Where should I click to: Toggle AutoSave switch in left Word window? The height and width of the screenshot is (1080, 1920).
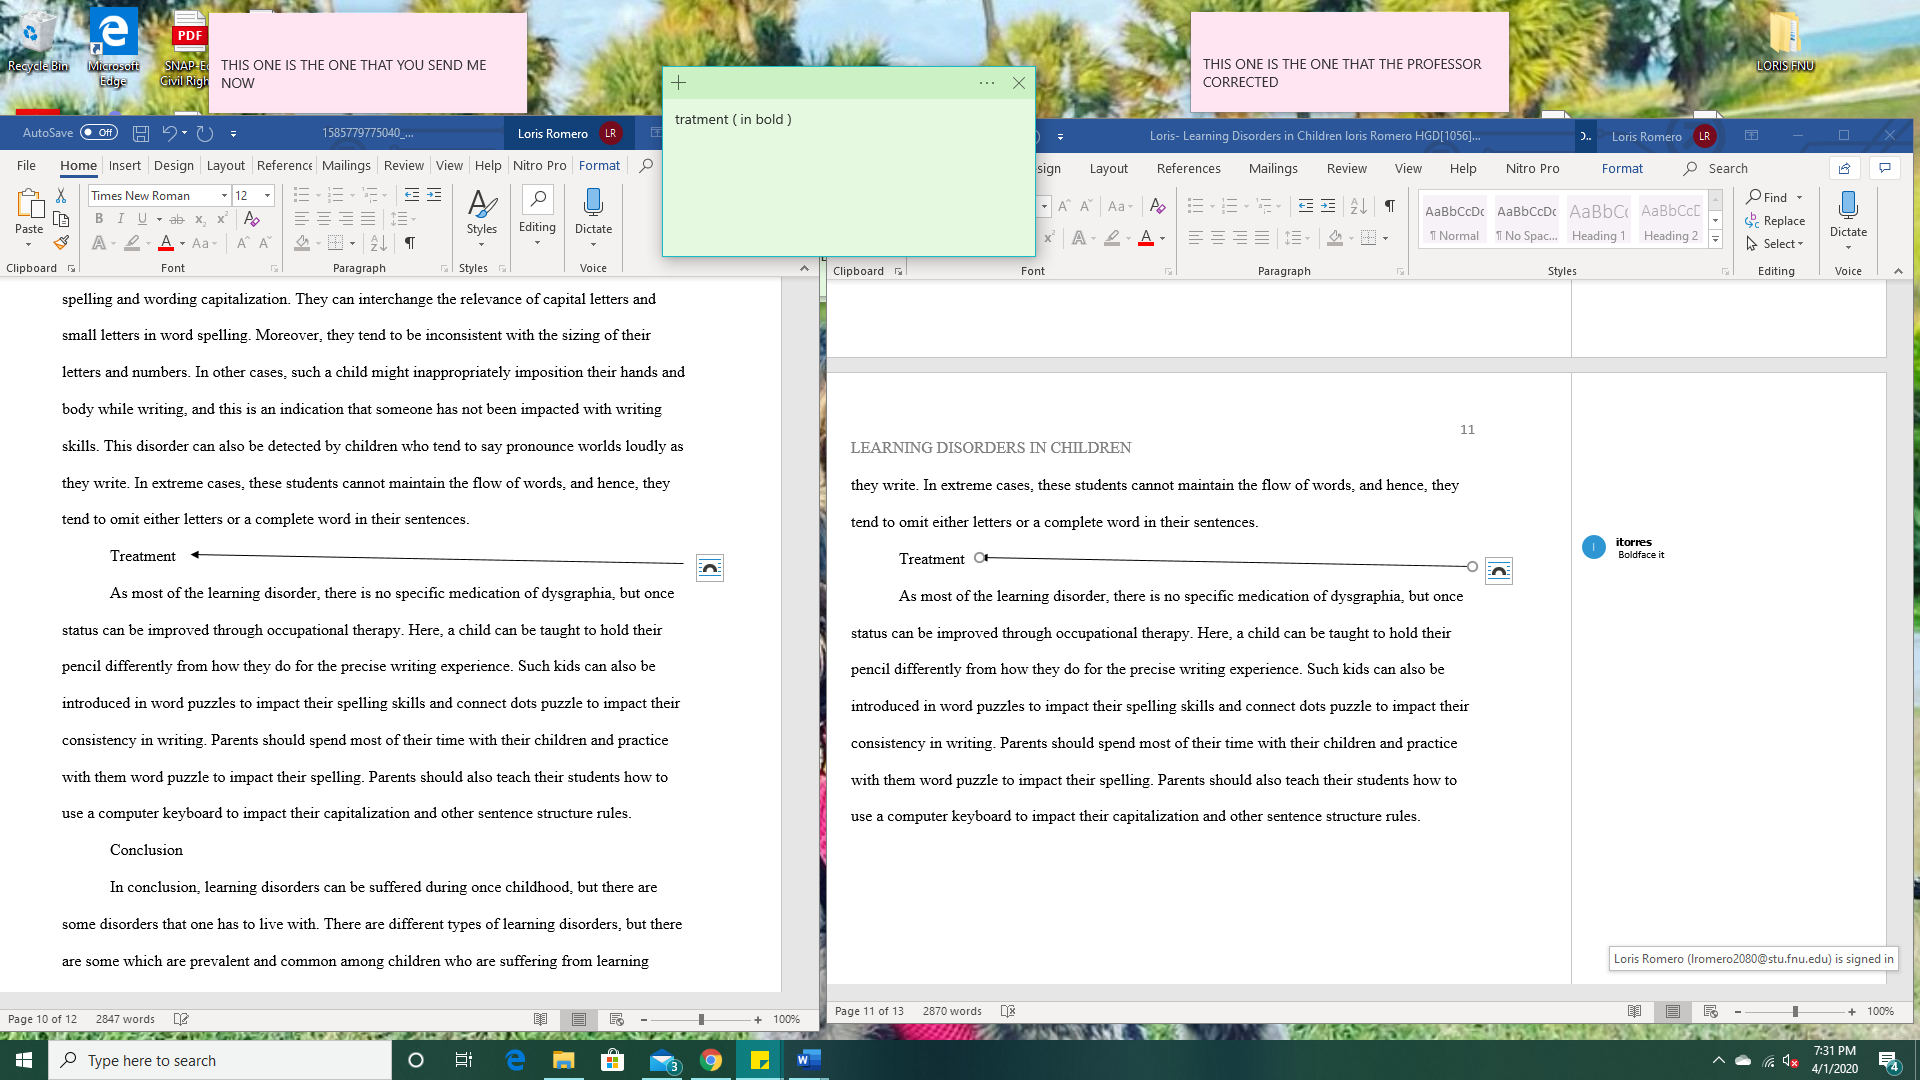[99, 133]
